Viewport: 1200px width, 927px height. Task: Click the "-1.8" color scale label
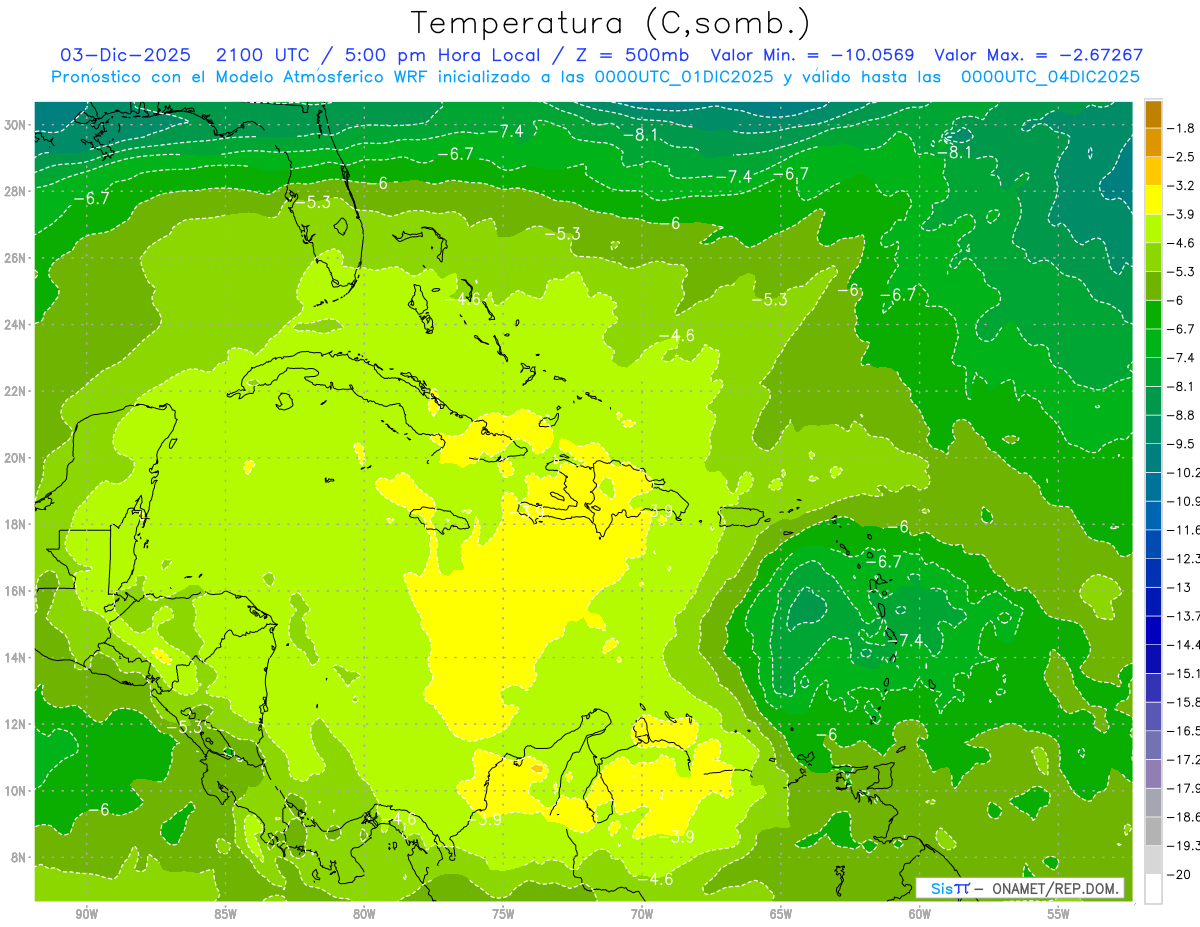pos(1181,128)
